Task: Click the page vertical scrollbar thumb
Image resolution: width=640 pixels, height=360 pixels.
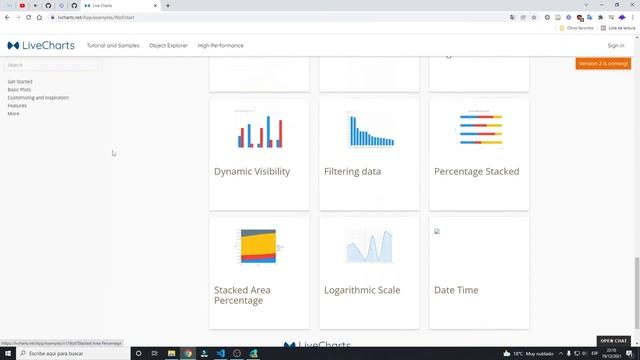Action: (x=637, y=292)
